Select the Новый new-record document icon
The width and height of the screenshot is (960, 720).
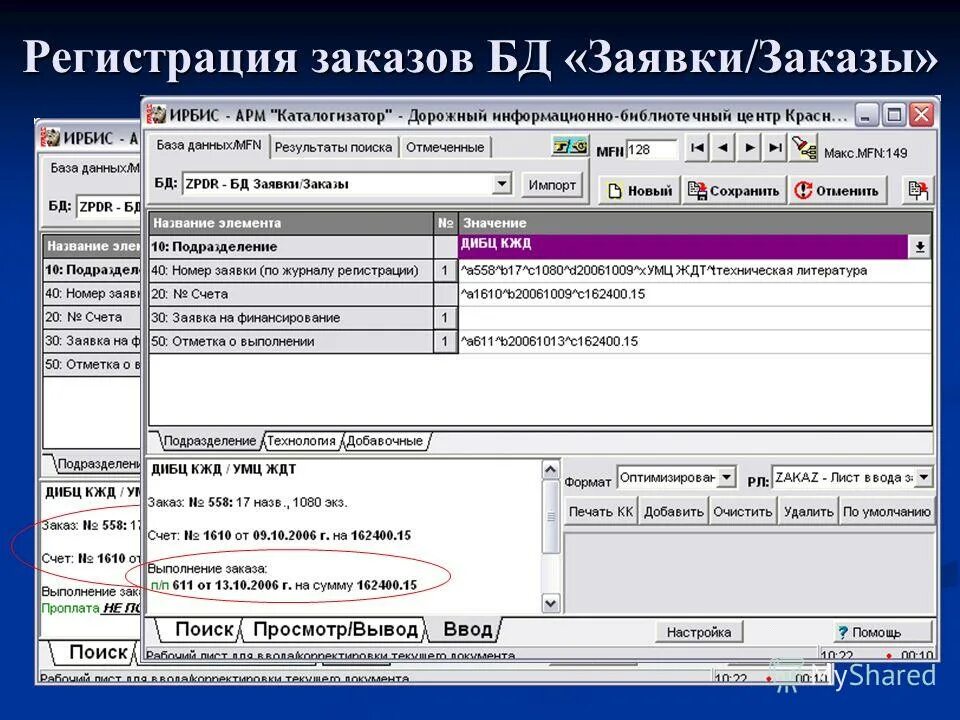pyautogui.click(x=614, y=188)
